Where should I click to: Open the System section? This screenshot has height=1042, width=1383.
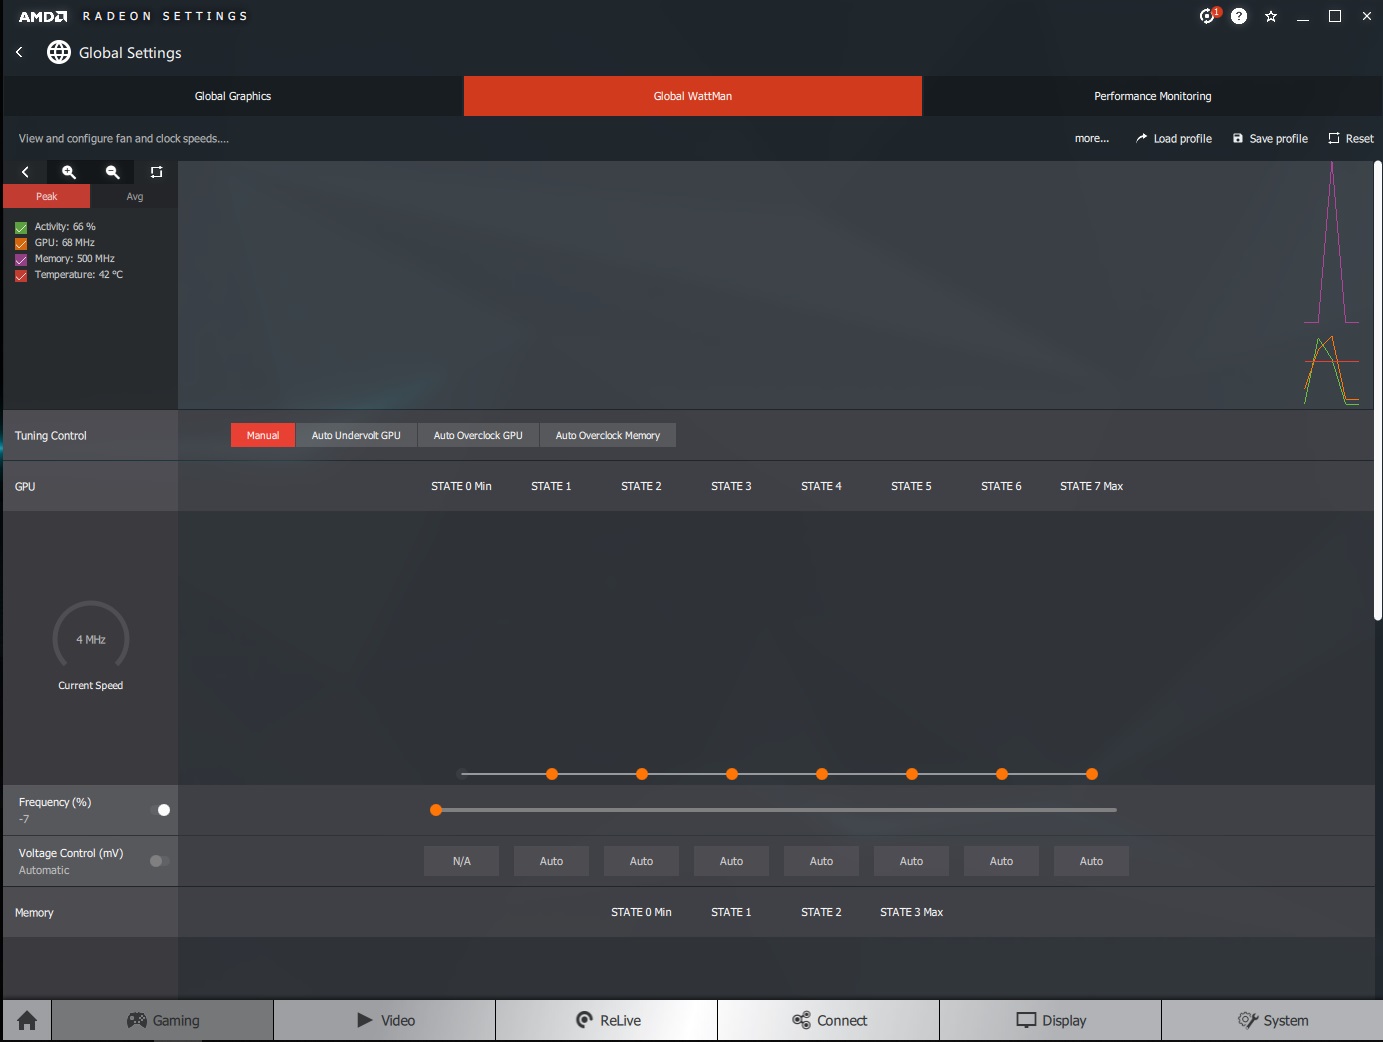point(1272,1020)
